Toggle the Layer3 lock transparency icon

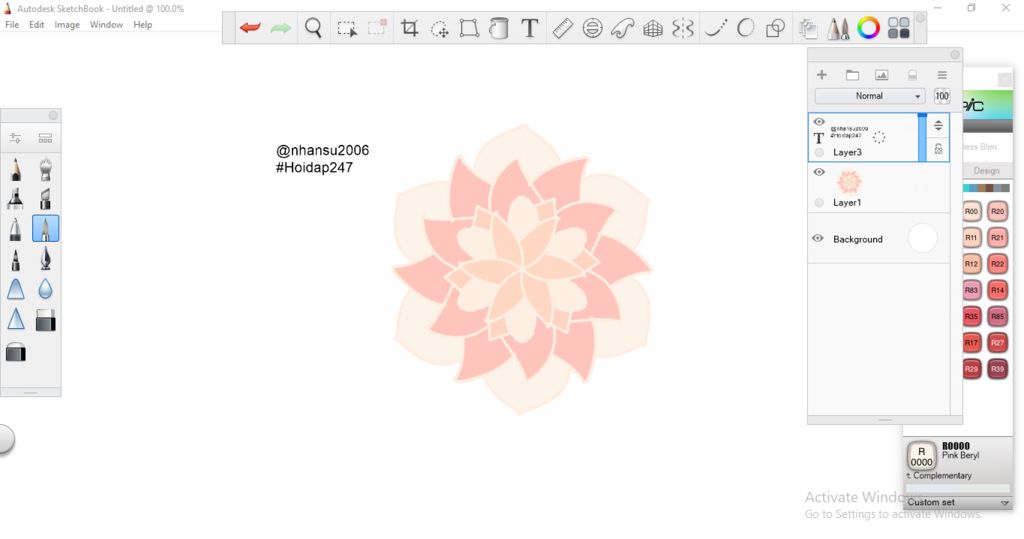tap(938, 149)
